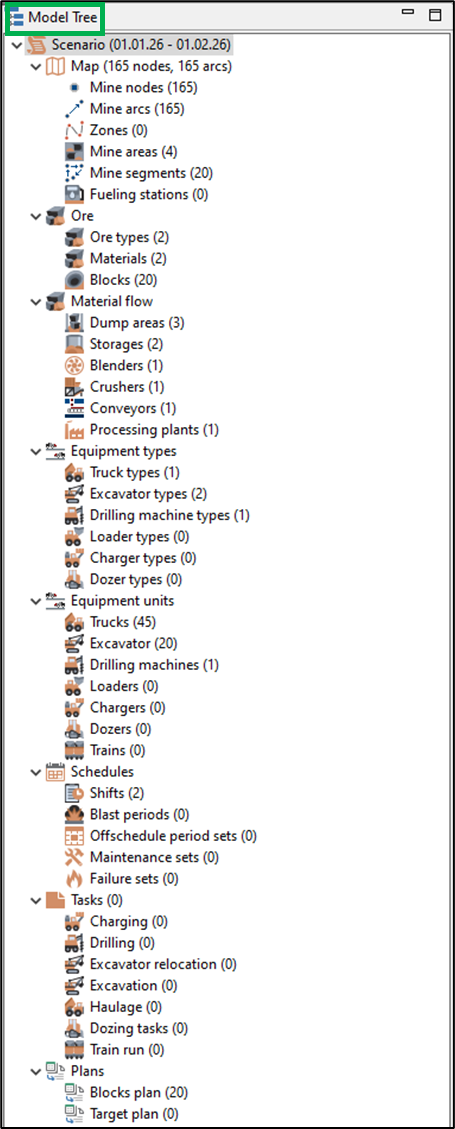Select the Model Tree tab

tap(55, 17)
